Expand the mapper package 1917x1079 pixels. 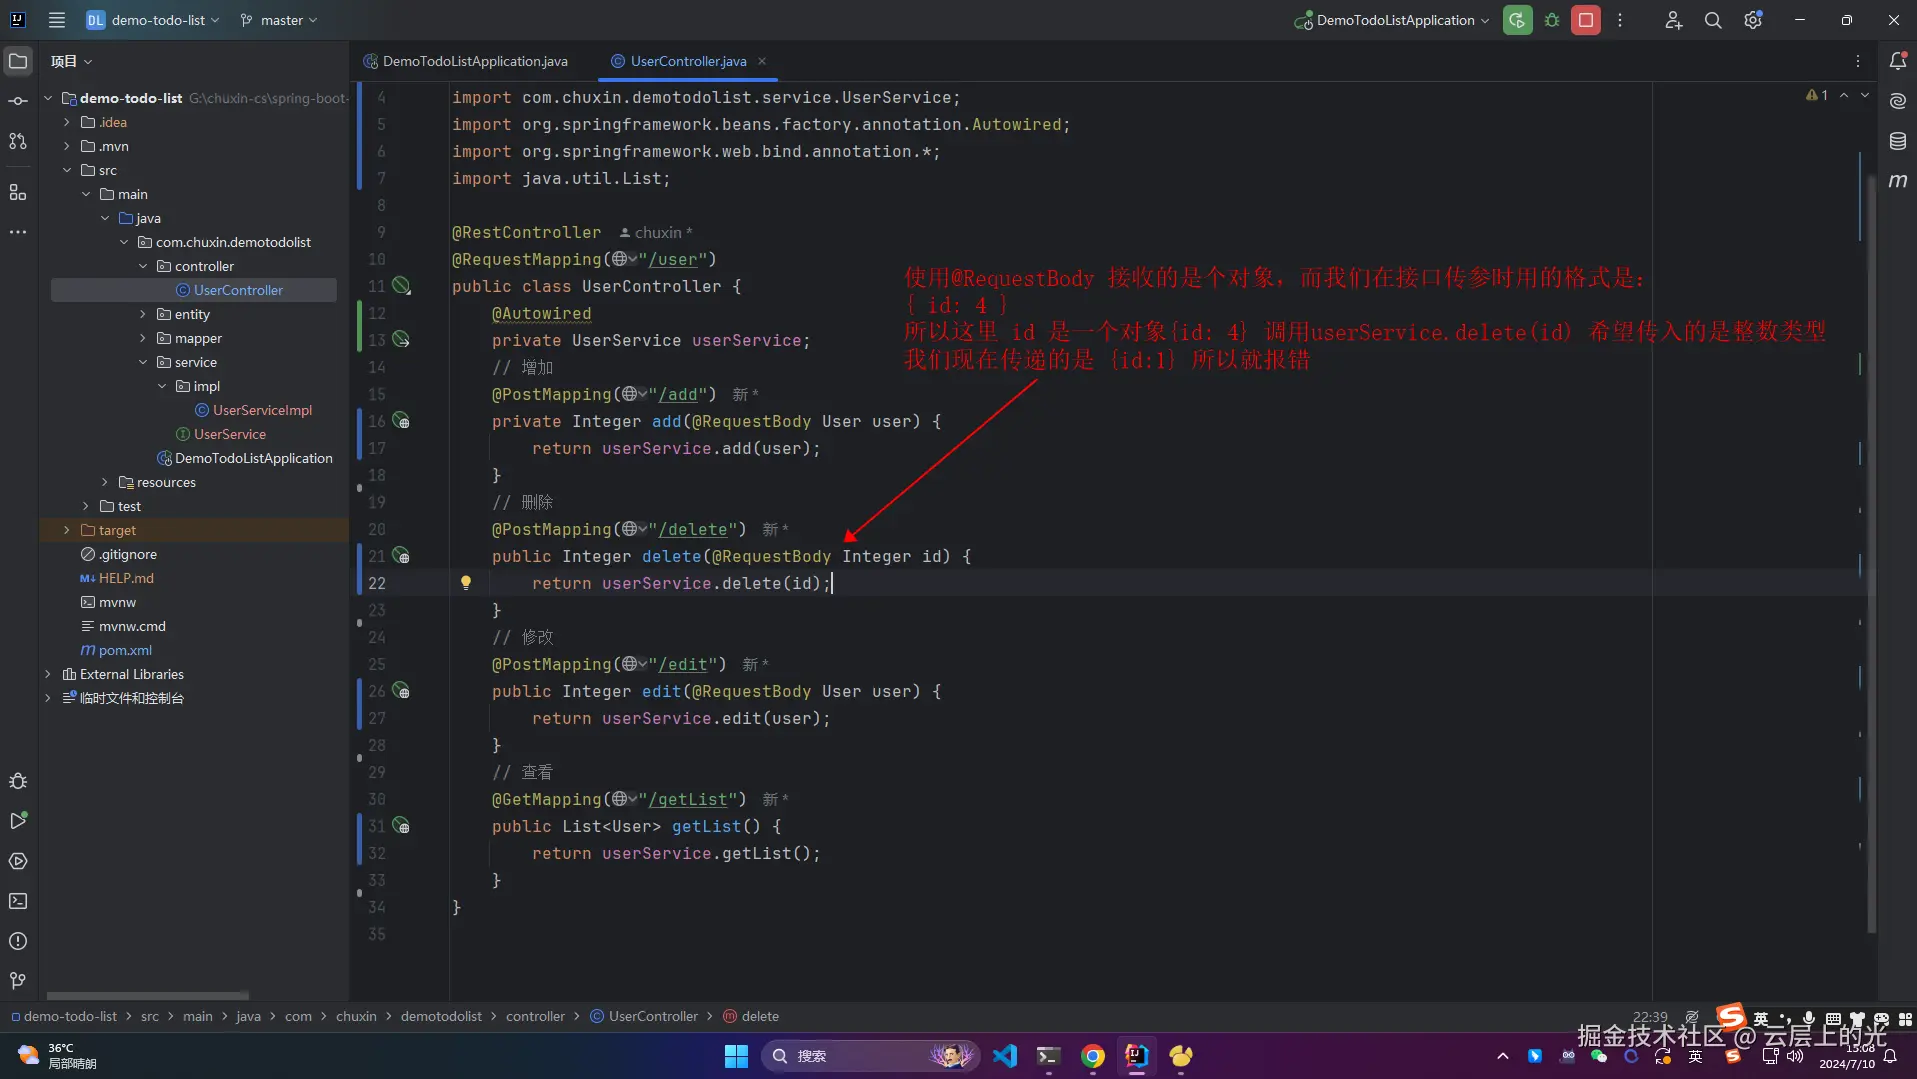(x=143, y=338)
